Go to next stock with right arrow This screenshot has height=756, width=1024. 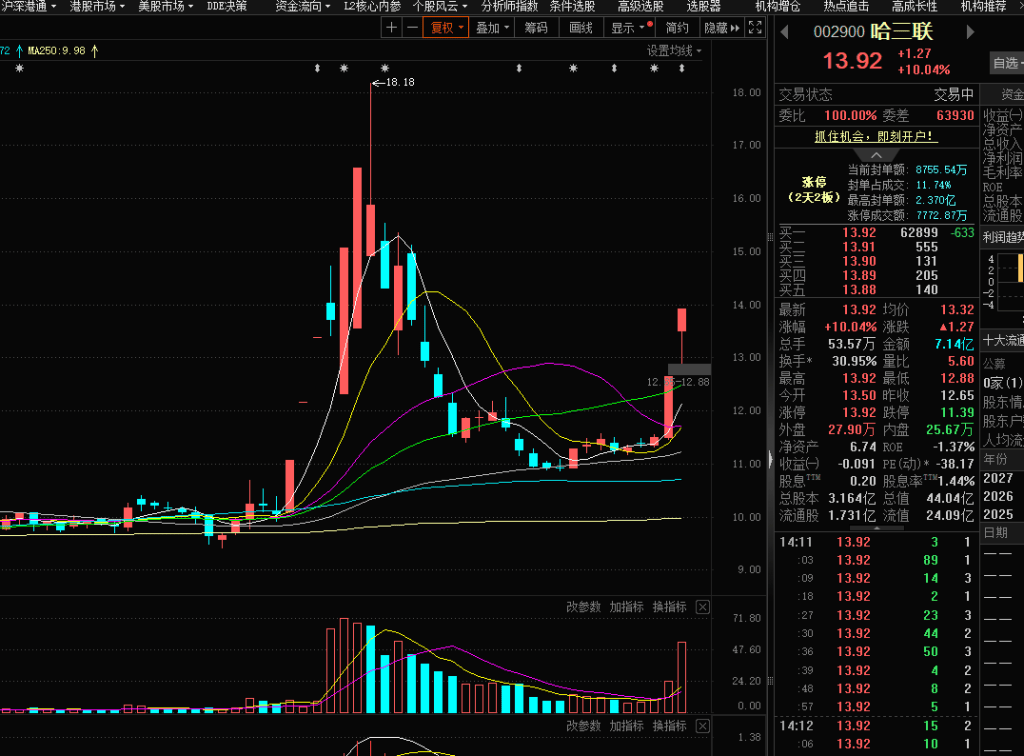point(970,31)
